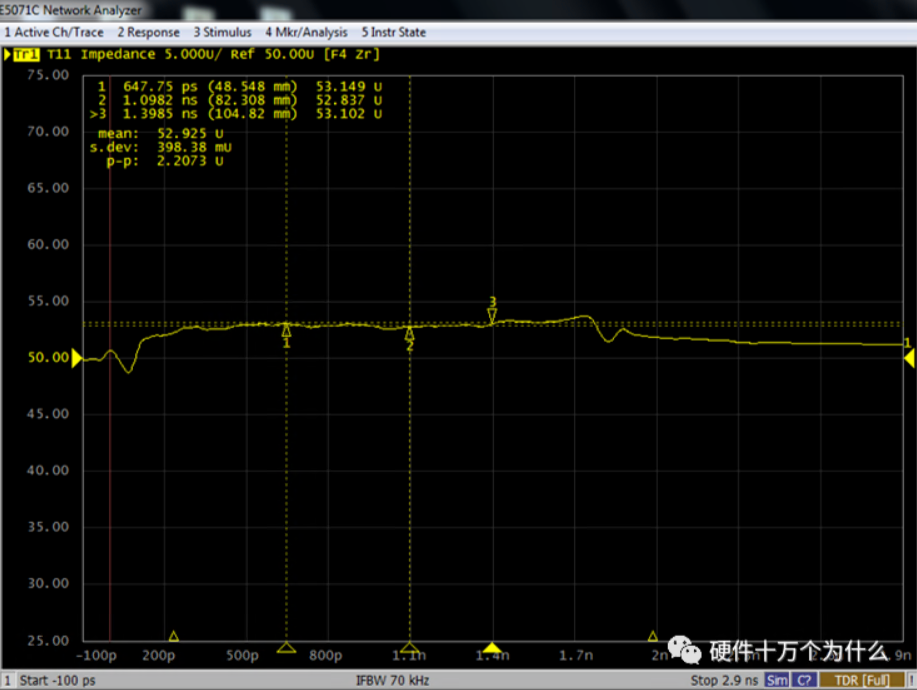This screenshot has height=690, width=917.
Task: Open the 4 Mkr/Analysis menu
Action: click(x=307, y=32)
